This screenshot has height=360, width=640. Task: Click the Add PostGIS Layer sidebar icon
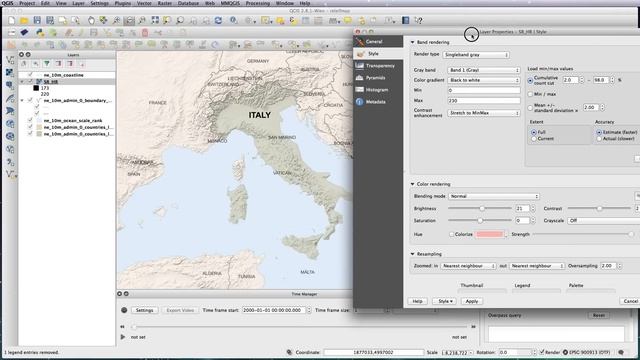[x=10, y=85]
